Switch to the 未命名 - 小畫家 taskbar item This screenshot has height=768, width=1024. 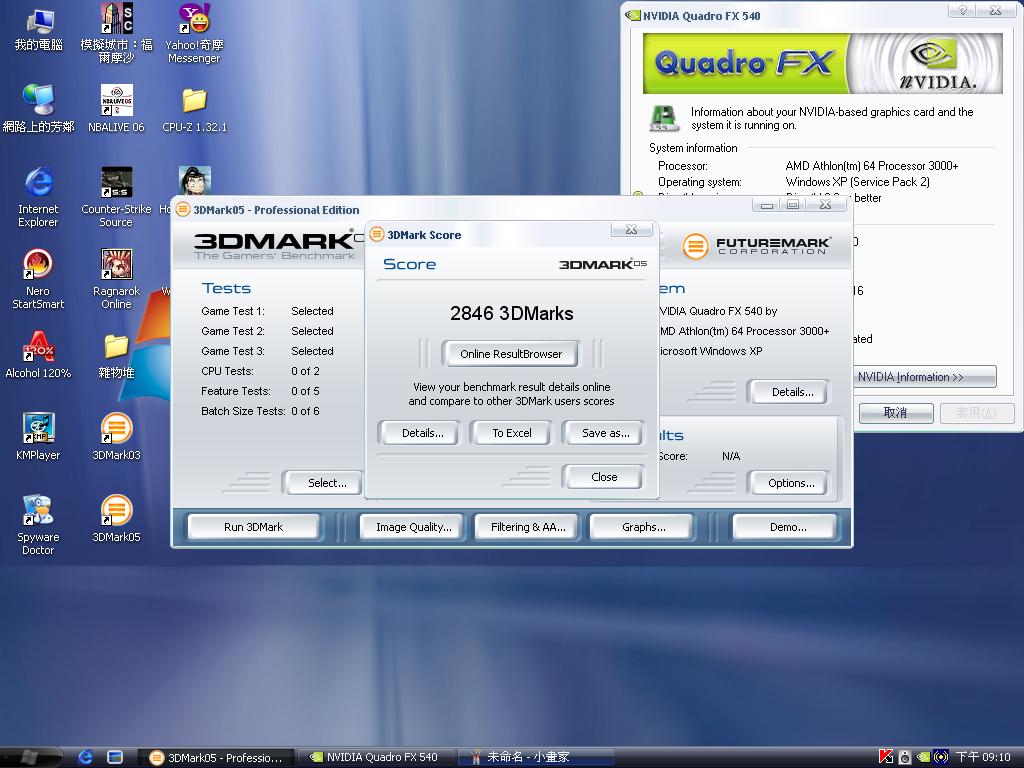pyautogui.click(x=536, y=758)
